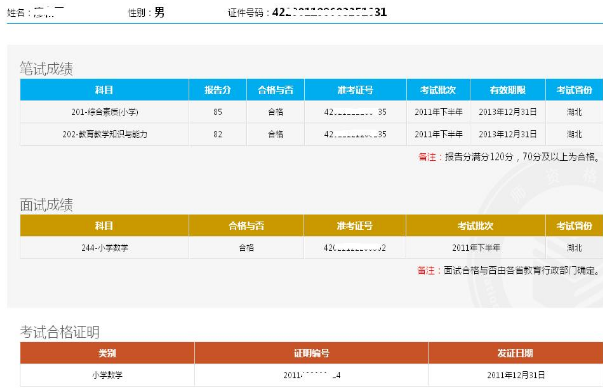Click 2011年下半年 in the 202-教育教学 row
Viewport: 614px width, 390px height.
(439, 134)
